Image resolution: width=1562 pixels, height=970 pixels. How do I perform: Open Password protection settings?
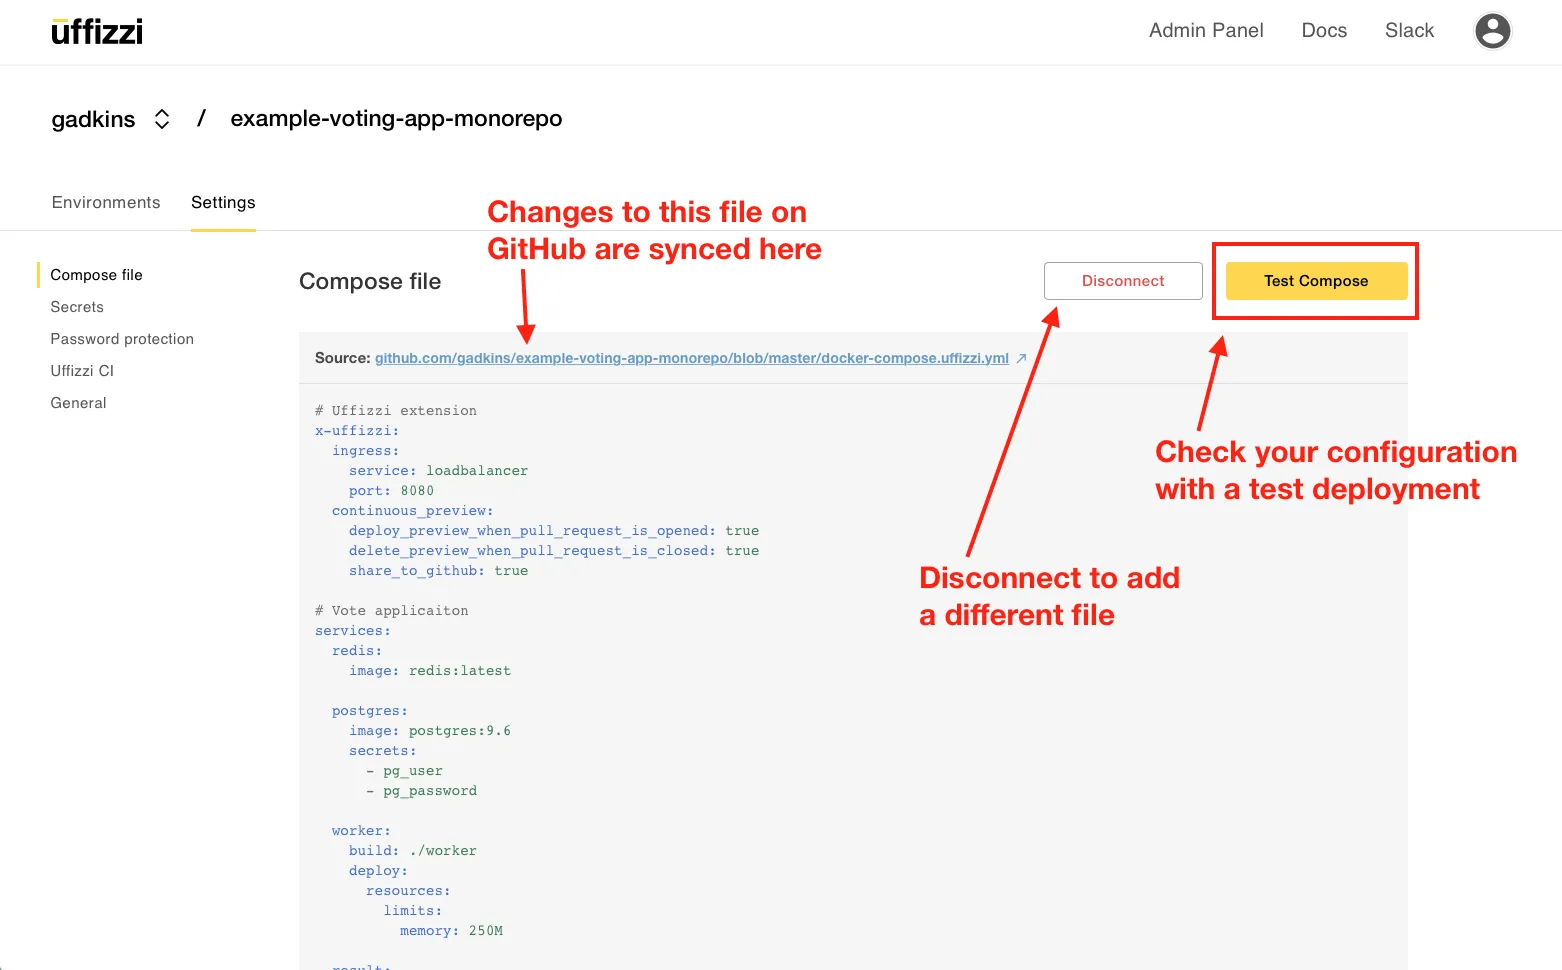click(x=122, y=339)
